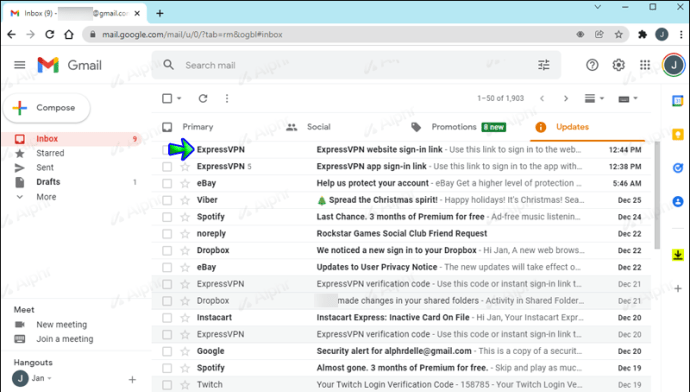
Task: Refresh the inbox with the reload icon
Action: click(203, 99)
